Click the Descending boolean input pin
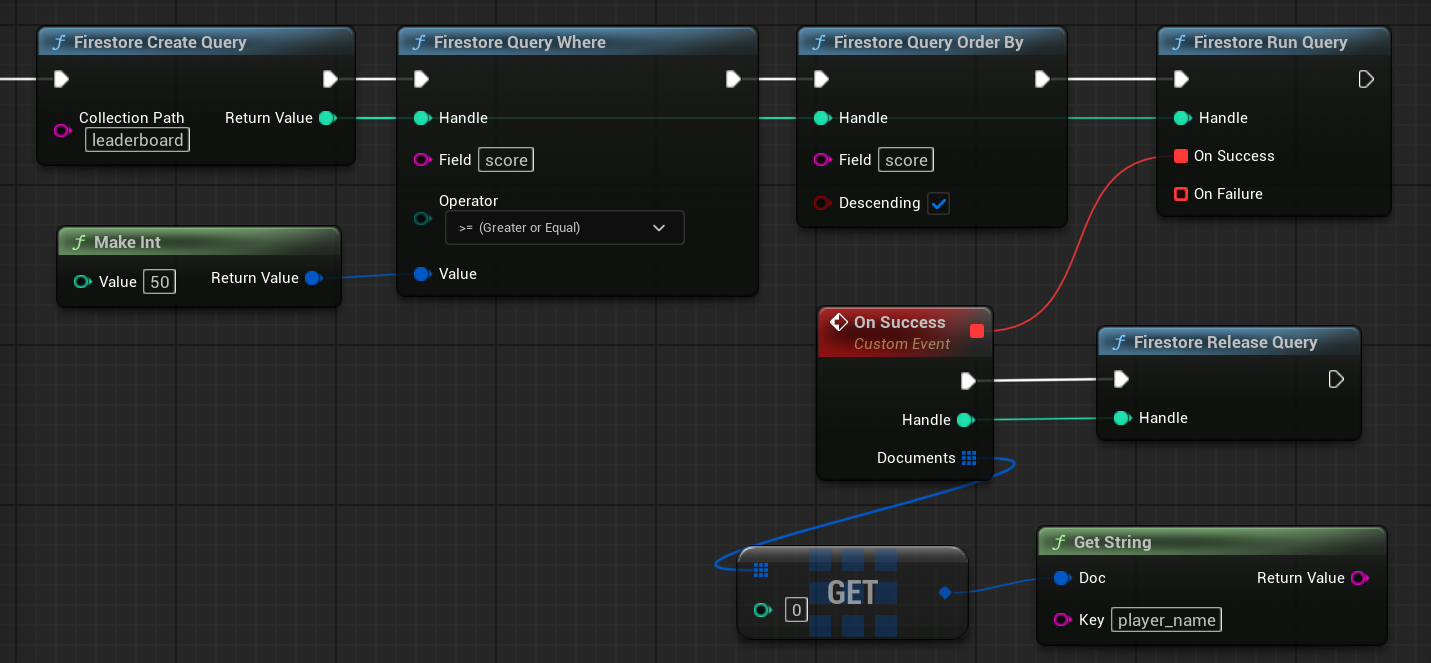 coord(822,203)
